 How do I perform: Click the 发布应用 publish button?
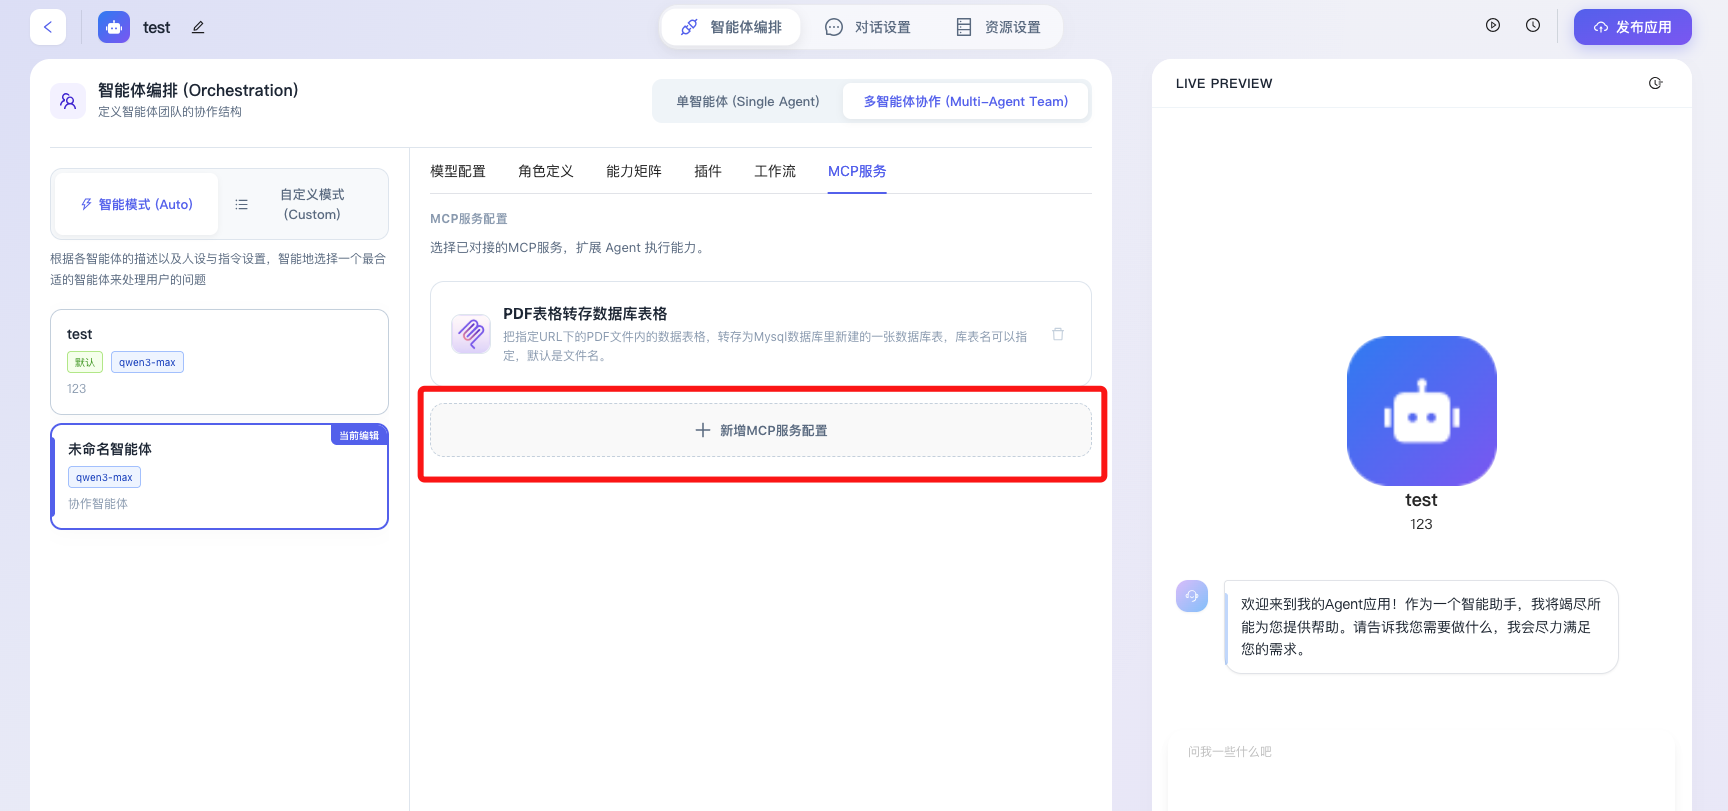pos(1632,28)
